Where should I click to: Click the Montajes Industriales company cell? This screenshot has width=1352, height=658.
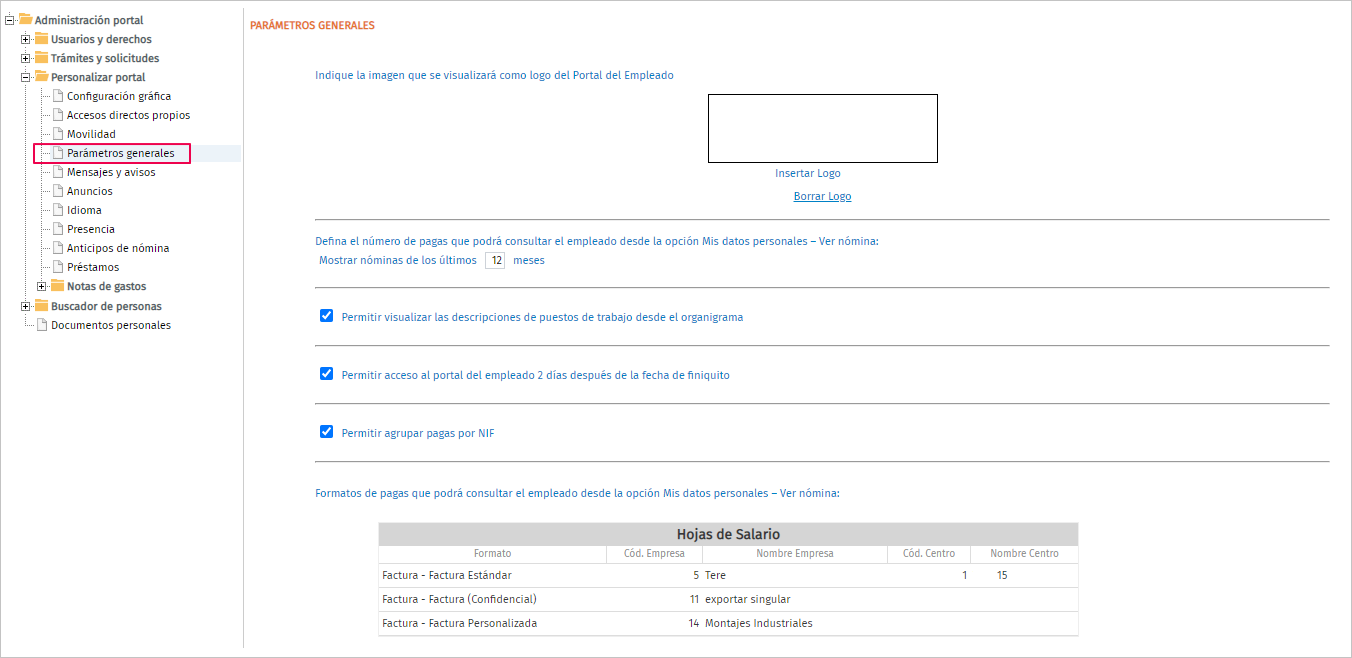pos(758,623)
